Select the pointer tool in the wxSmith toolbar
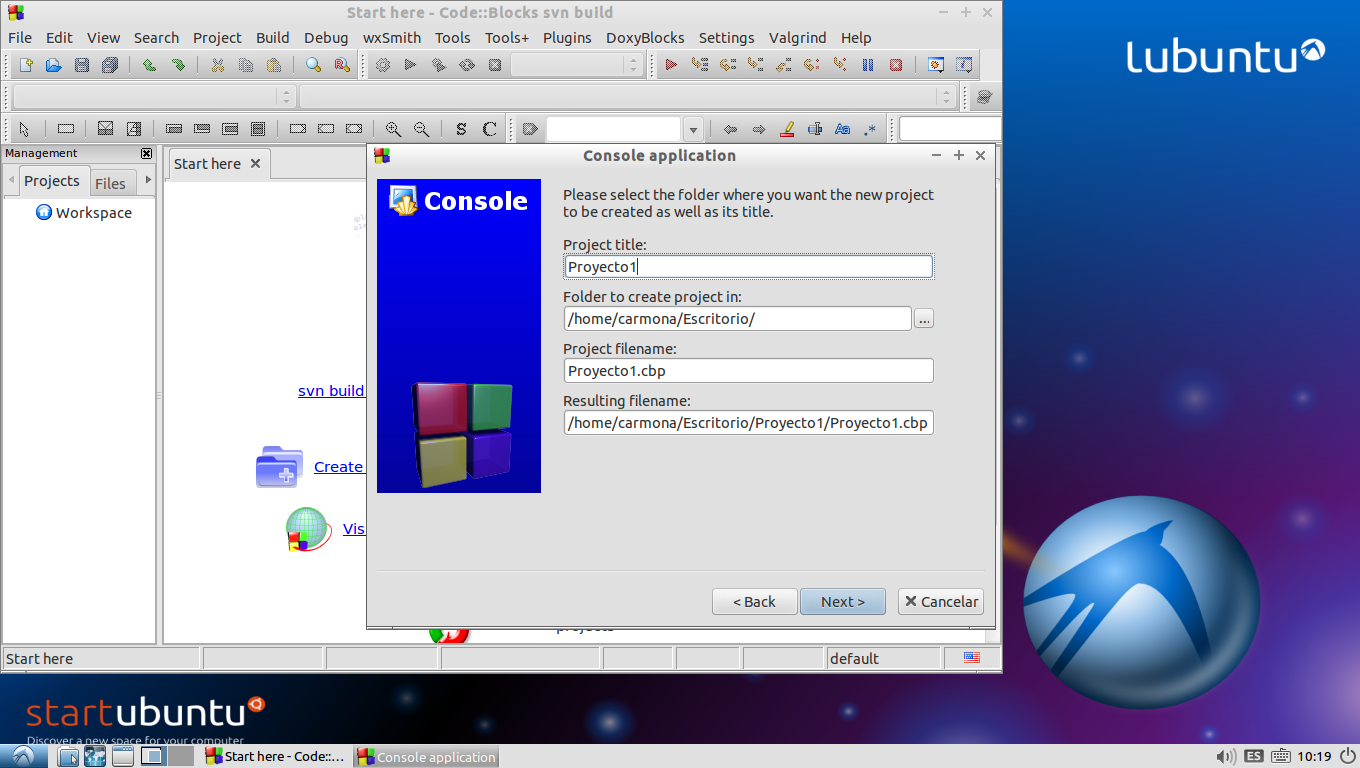Screen dimensions: 1360x768 24,129
